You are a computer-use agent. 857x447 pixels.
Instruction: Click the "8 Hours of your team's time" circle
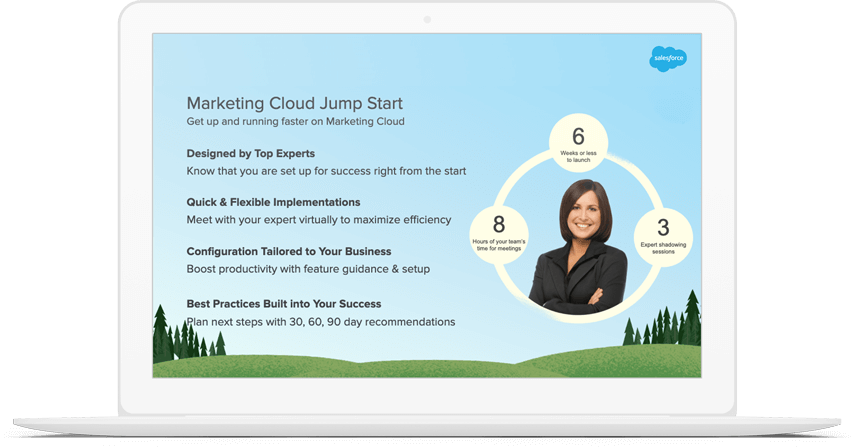pyautogui.click(x=499, y=235)
